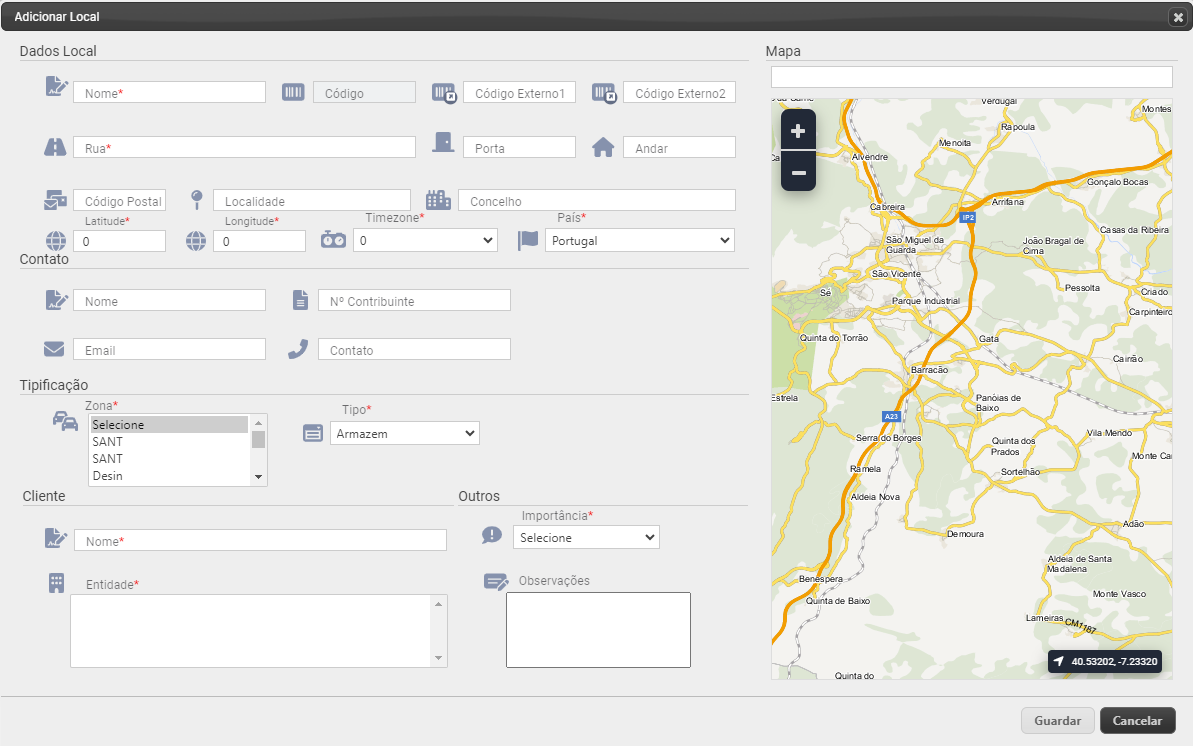The height and width of the screenshot is (746, 1193).
Task: Click the list icon beside Tipo
Action: (313, 433)
